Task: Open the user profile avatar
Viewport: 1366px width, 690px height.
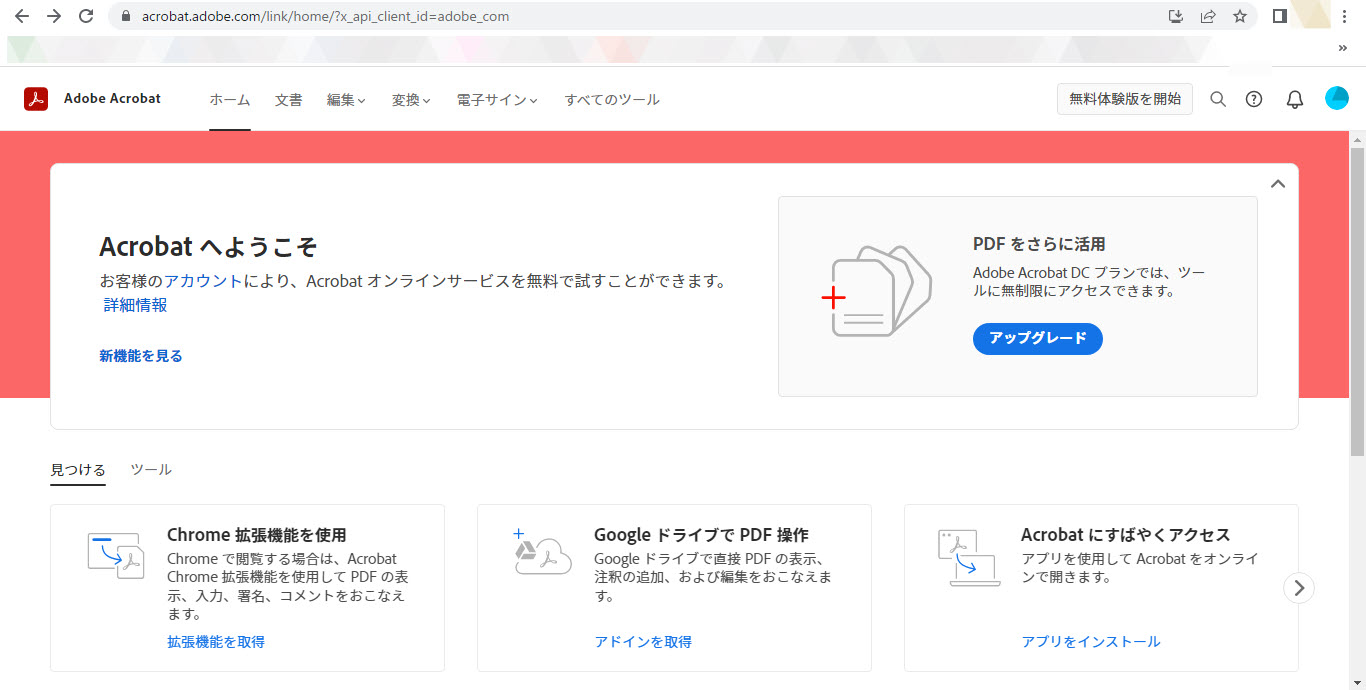Action: [1337, 98]
